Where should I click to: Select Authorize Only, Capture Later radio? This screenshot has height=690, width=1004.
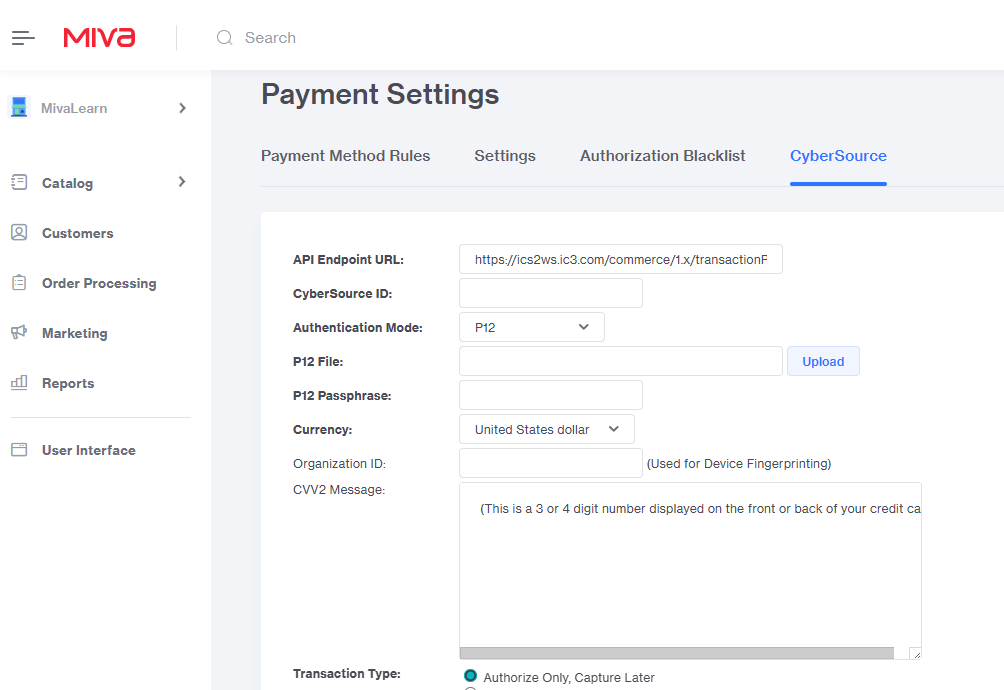pyautogui.click(x=470, y=676)
